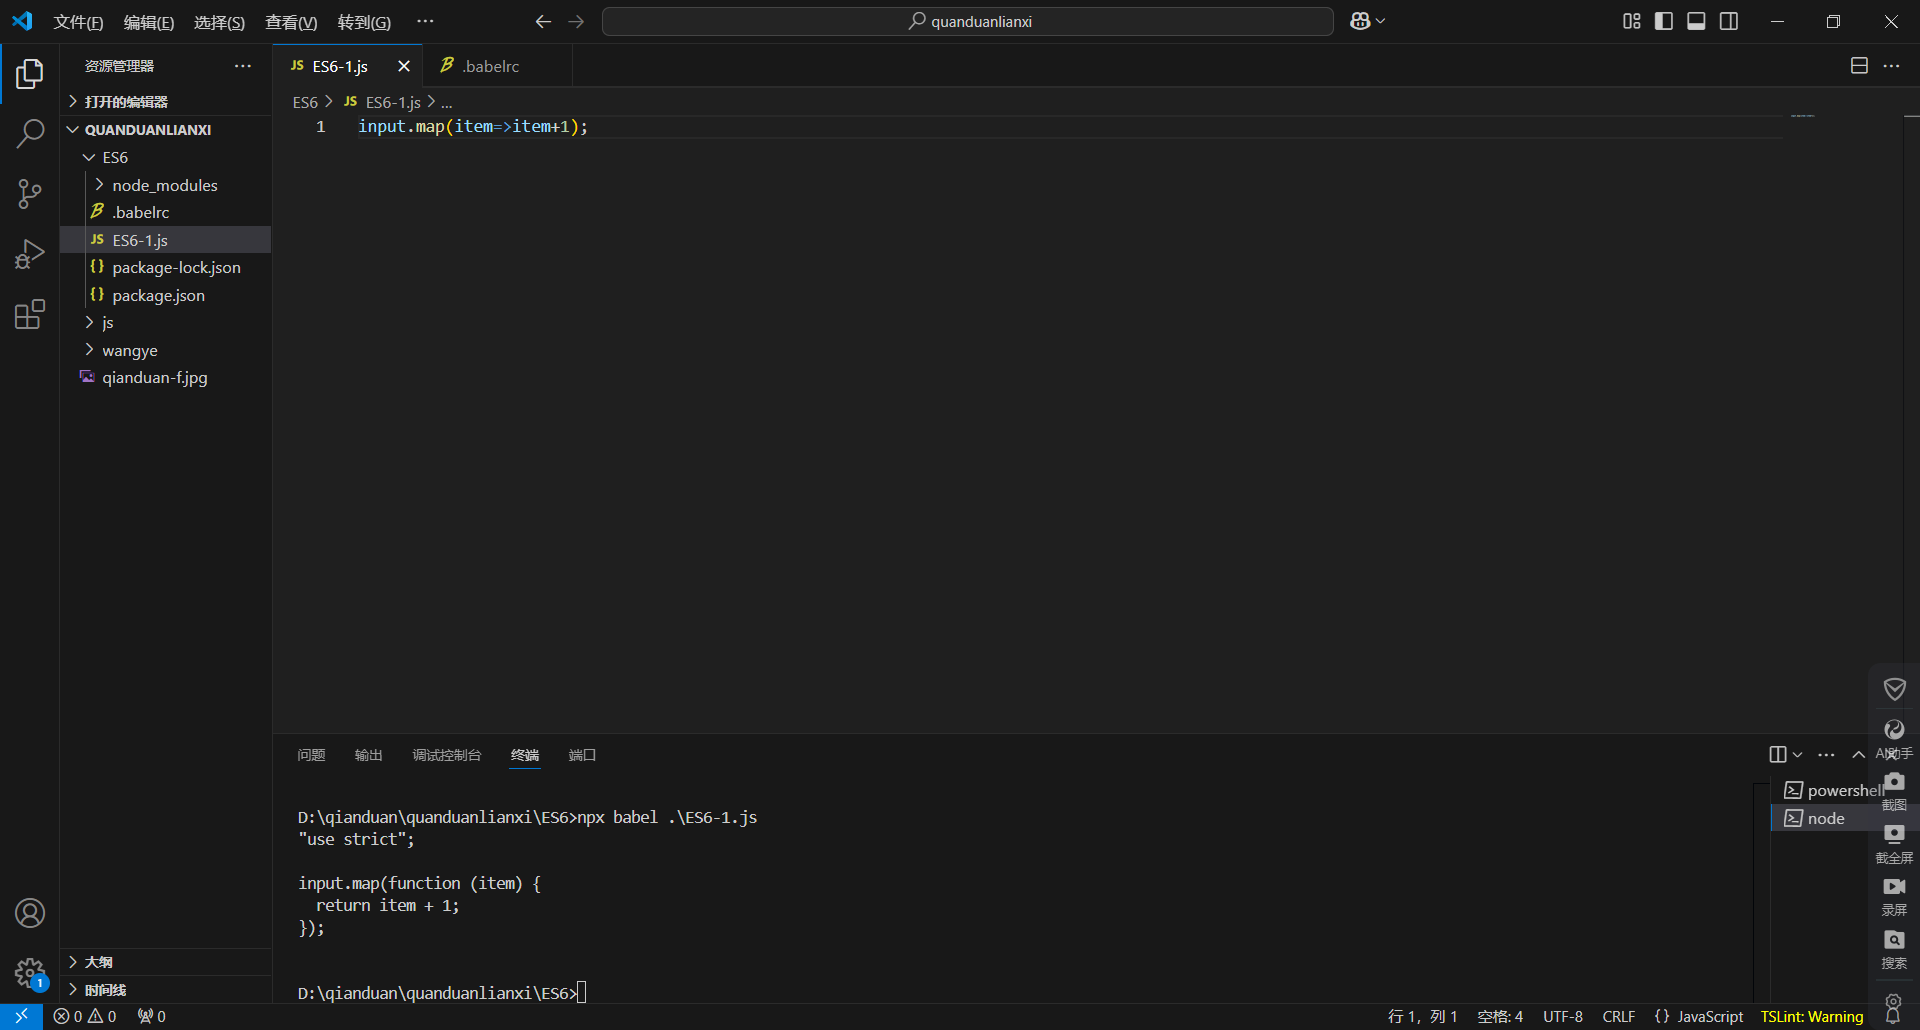1920x1030 pixels.
Task: Open the Source Control view
Action: tap(30, 194)
